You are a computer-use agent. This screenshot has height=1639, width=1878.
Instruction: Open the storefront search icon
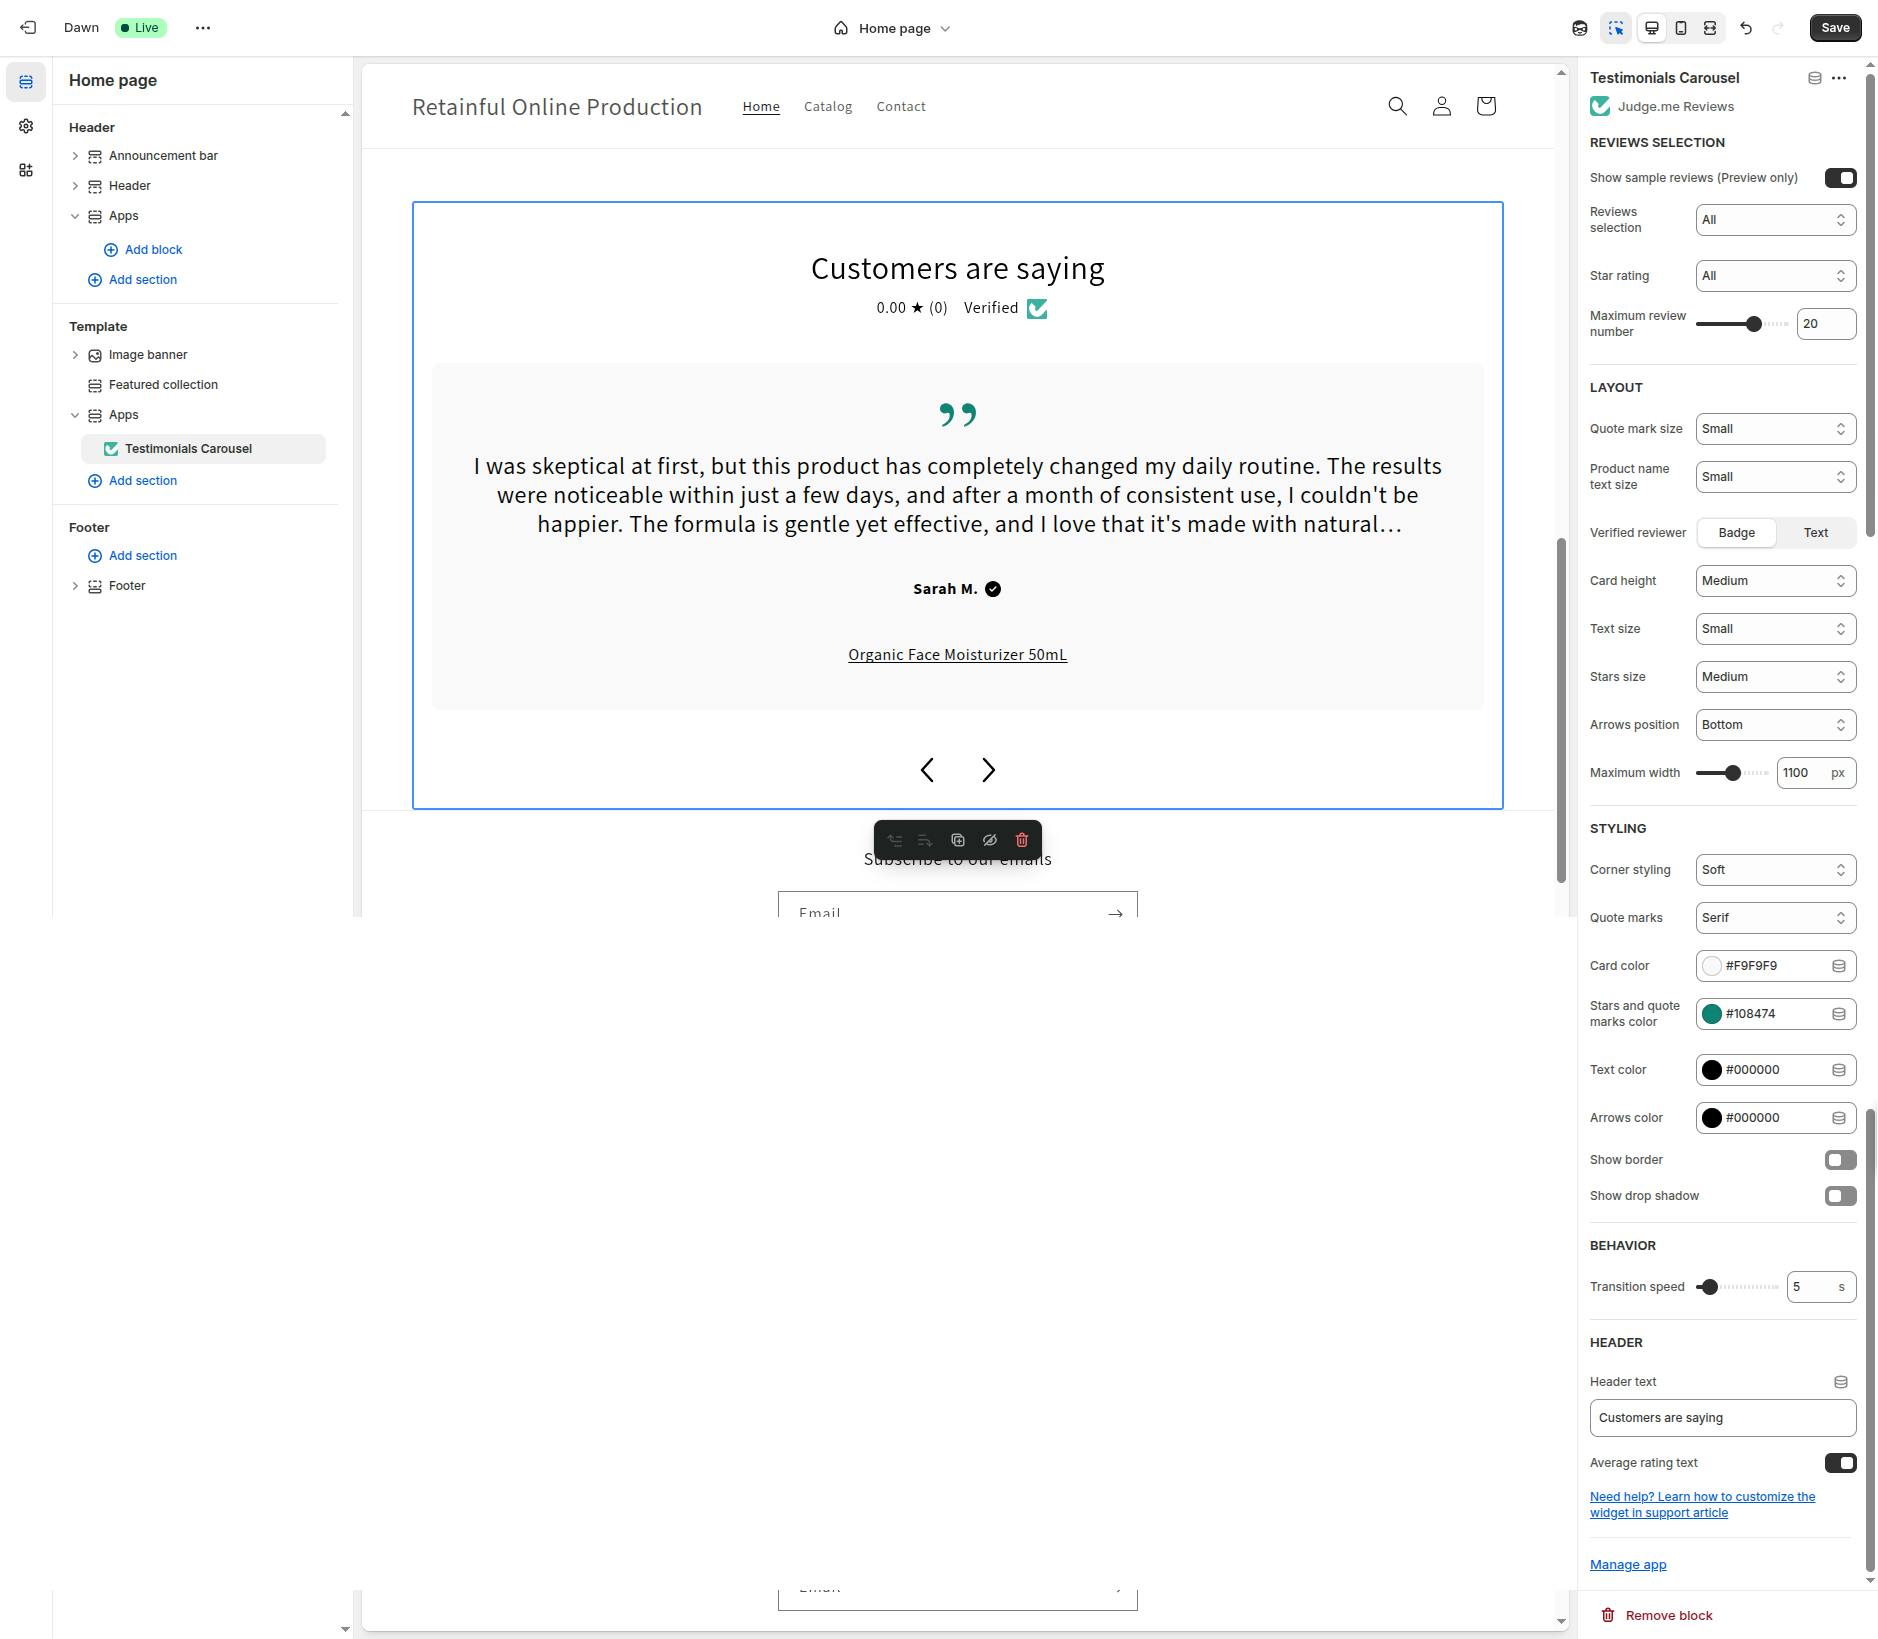(1397, 106)
